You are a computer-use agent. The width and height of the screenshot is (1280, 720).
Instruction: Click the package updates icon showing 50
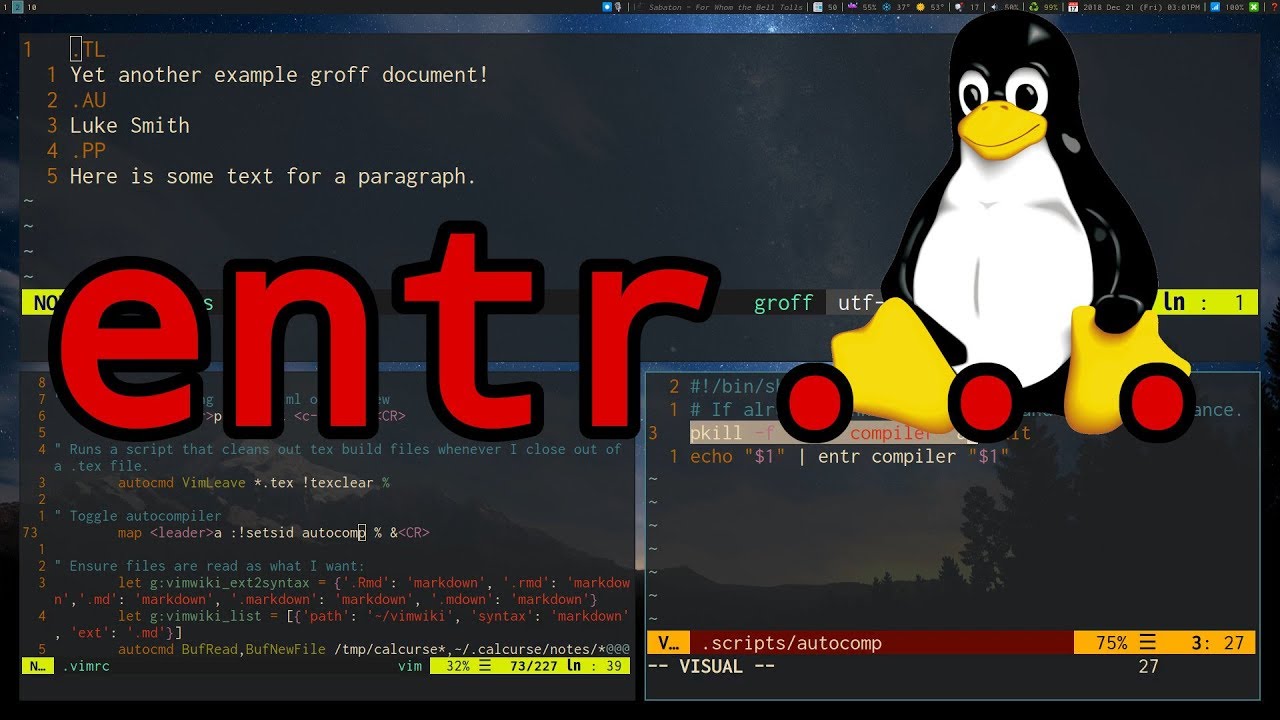tap(818, 6)
